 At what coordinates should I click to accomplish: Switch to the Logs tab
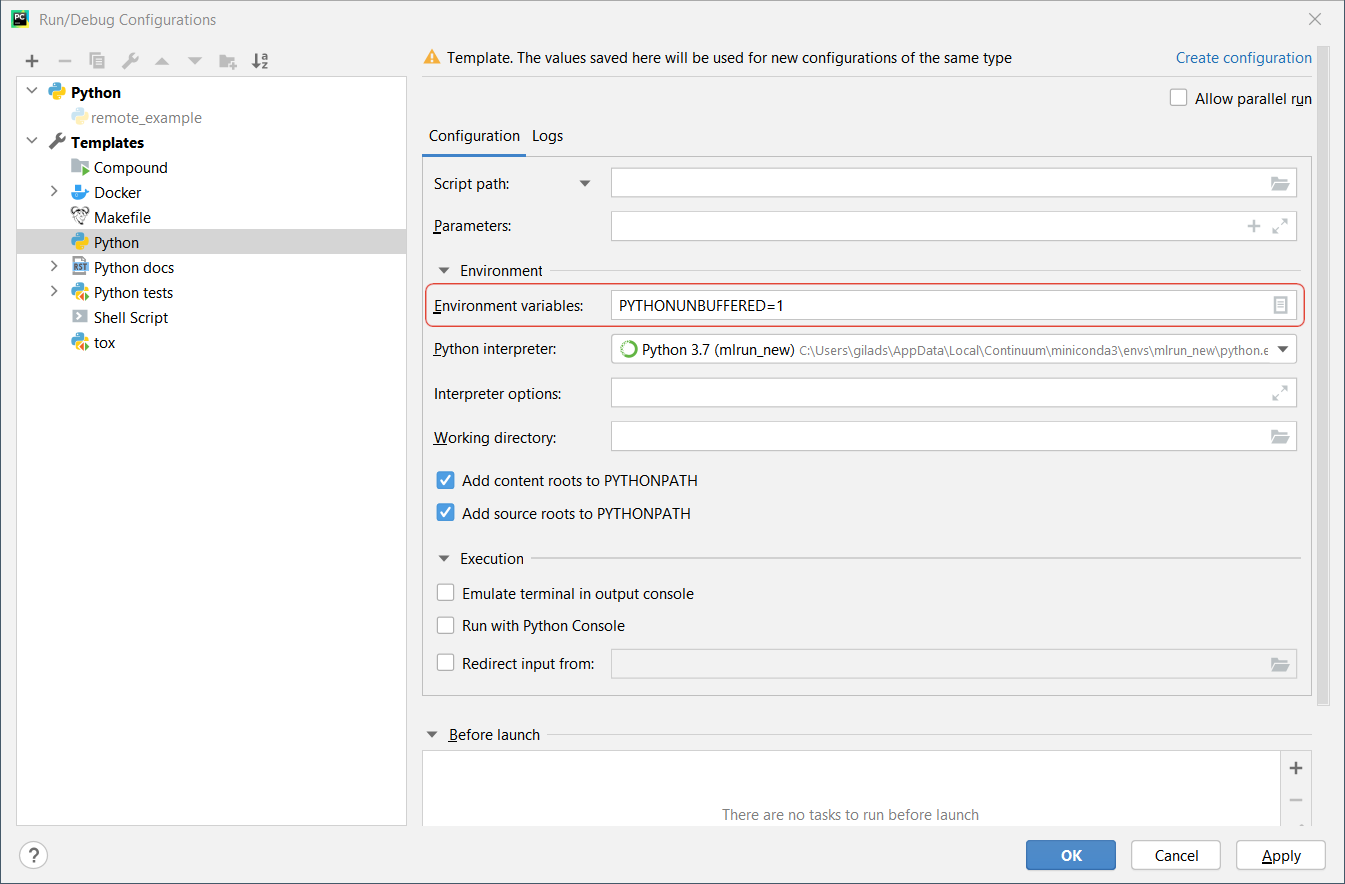tap(547, 136)
